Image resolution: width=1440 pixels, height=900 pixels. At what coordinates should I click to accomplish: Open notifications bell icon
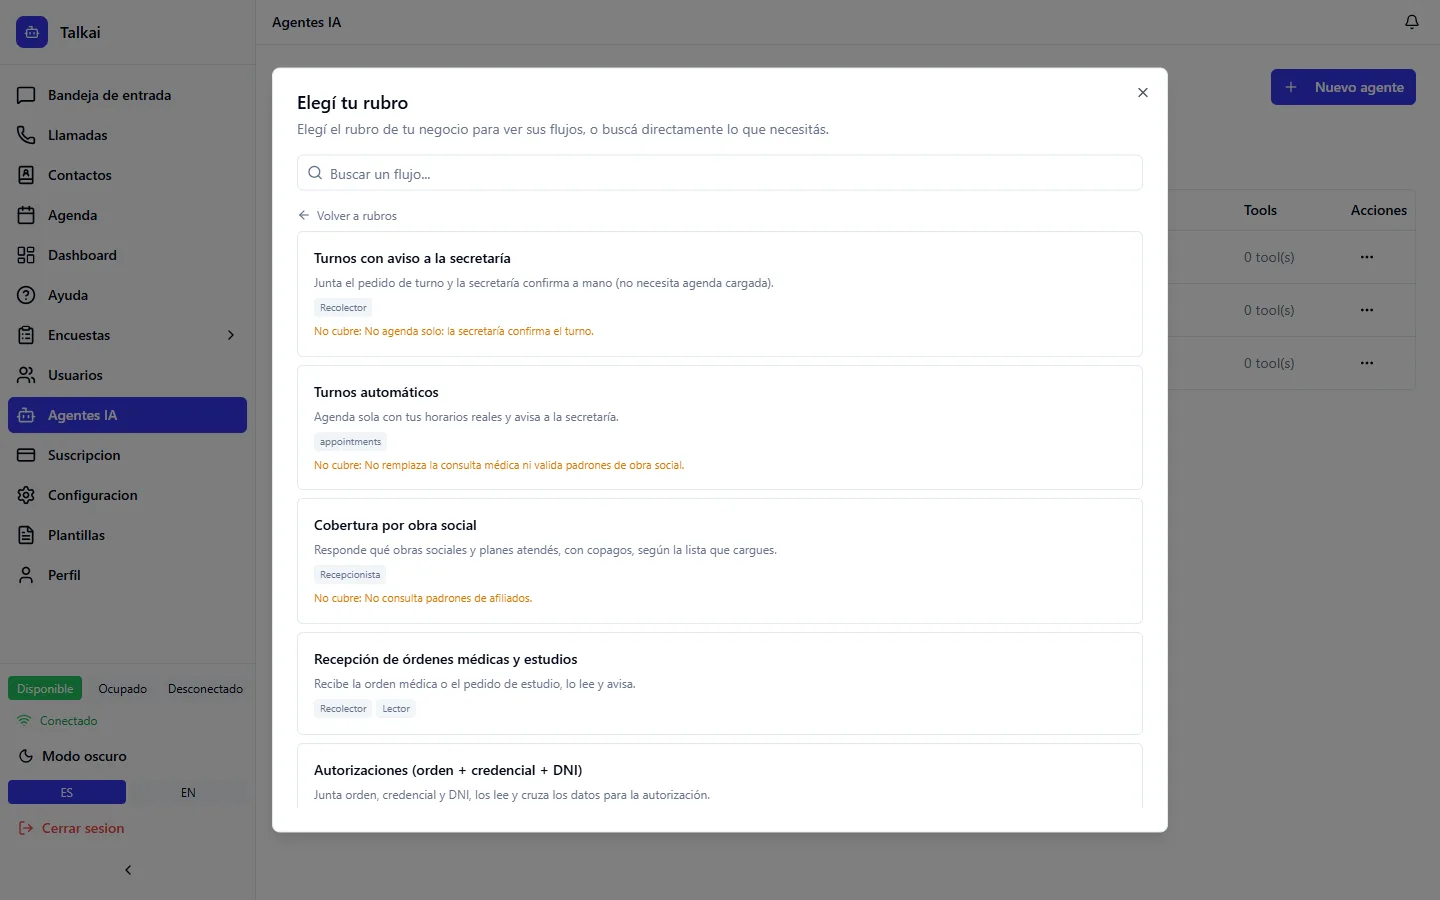click(1412, 22)
